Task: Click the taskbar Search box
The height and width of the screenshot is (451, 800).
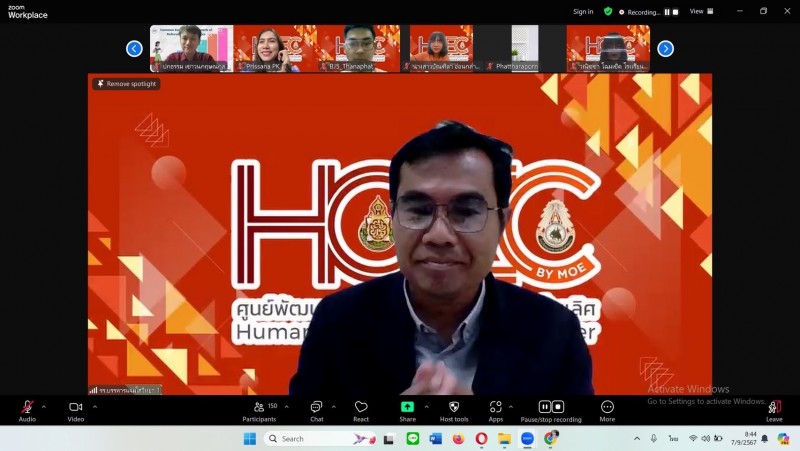Action: pyautogui.click(x=320, y=438)
